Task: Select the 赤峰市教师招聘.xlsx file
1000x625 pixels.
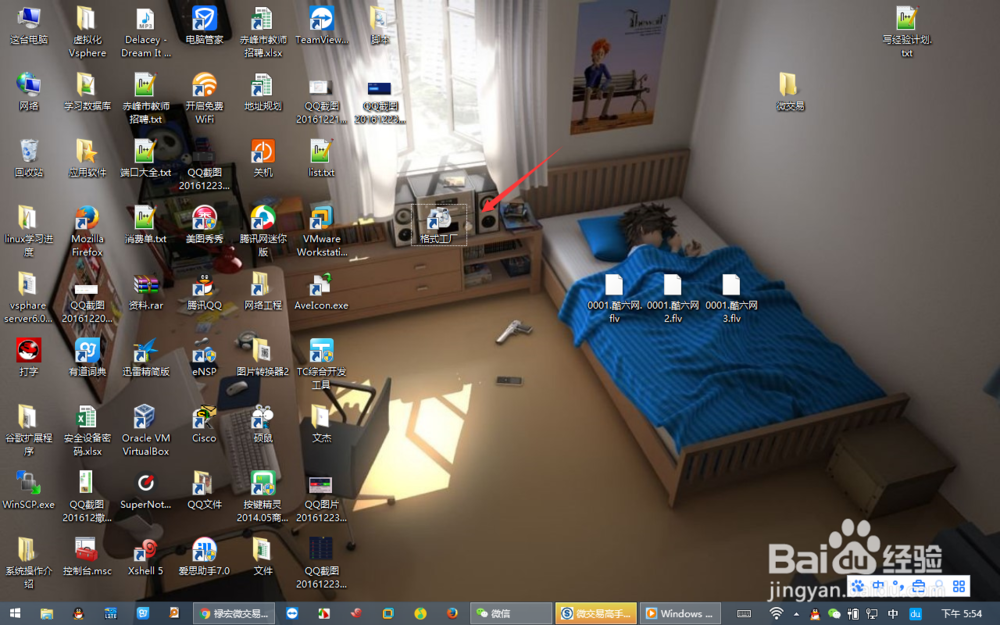Action: click(263, 32)
